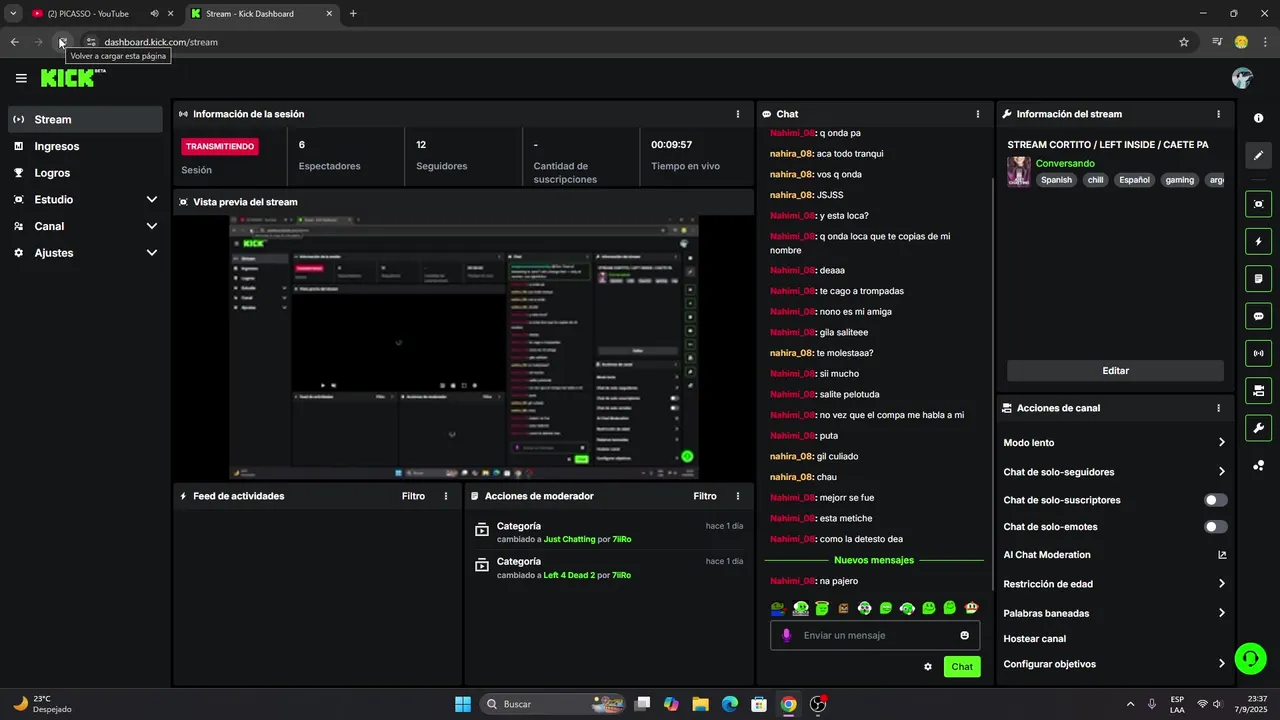1280x720 pixels.
Task: Click the taskbar Buscar search box
Action: click(x=554, y=704)
